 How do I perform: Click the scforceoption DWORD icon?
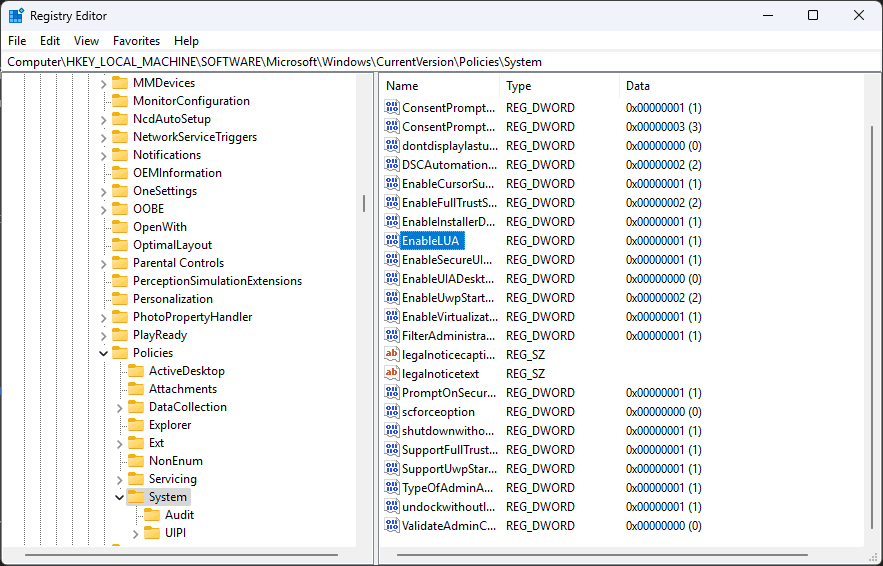pos(391,412)
